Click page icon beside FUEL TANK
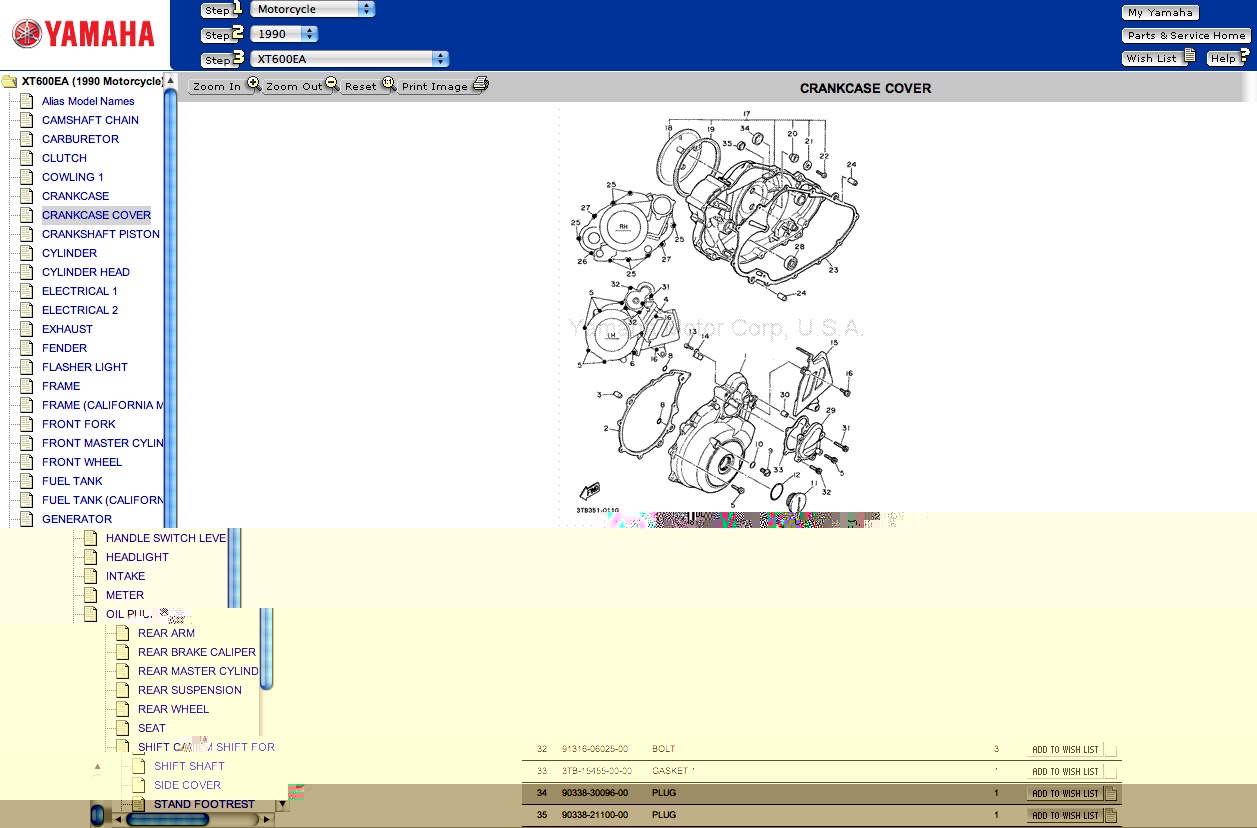Screen dimensions: 1257x828 (x=27, y=481)
